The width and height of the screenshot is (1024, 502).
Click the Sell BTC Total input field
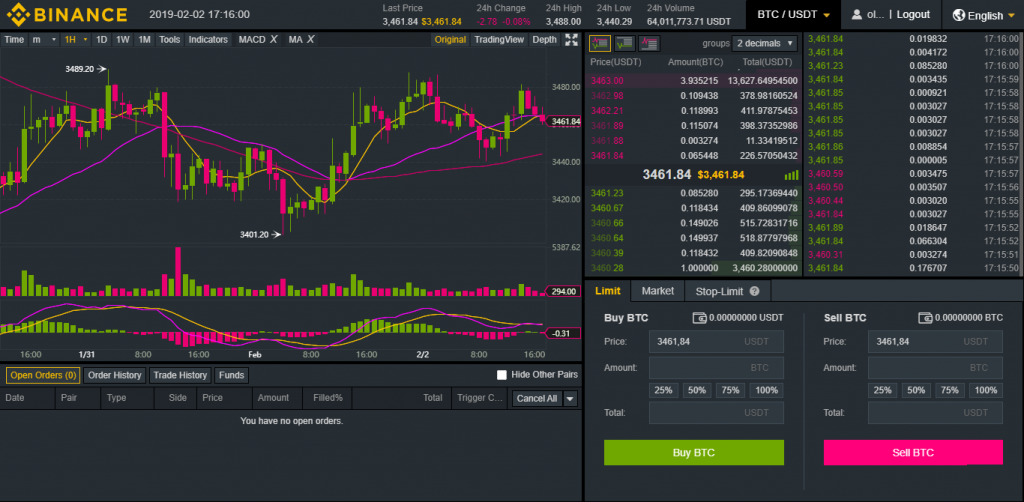pyautogui.click(x=935, y=413)
